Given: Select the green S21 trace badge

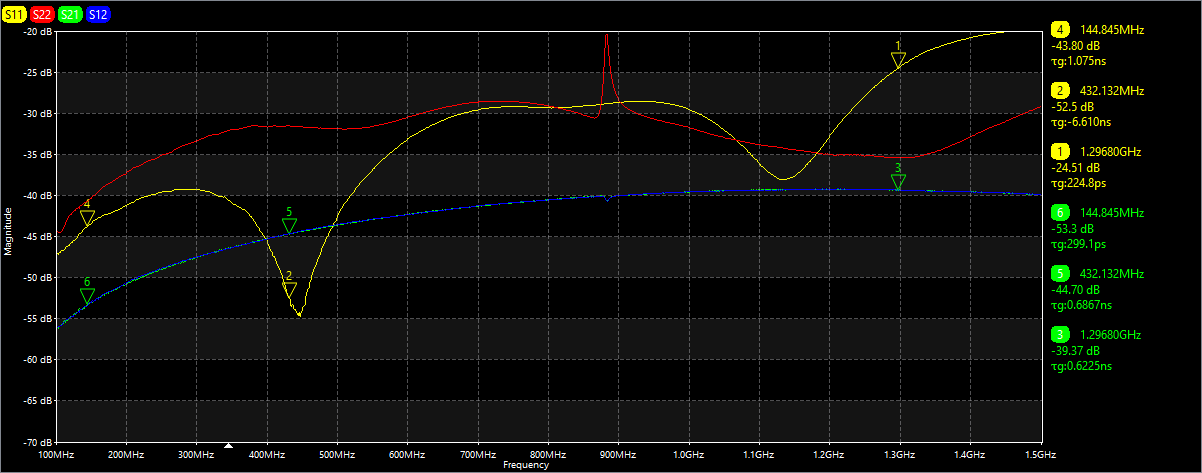Looking at the screenshot, I should [70, 15].
